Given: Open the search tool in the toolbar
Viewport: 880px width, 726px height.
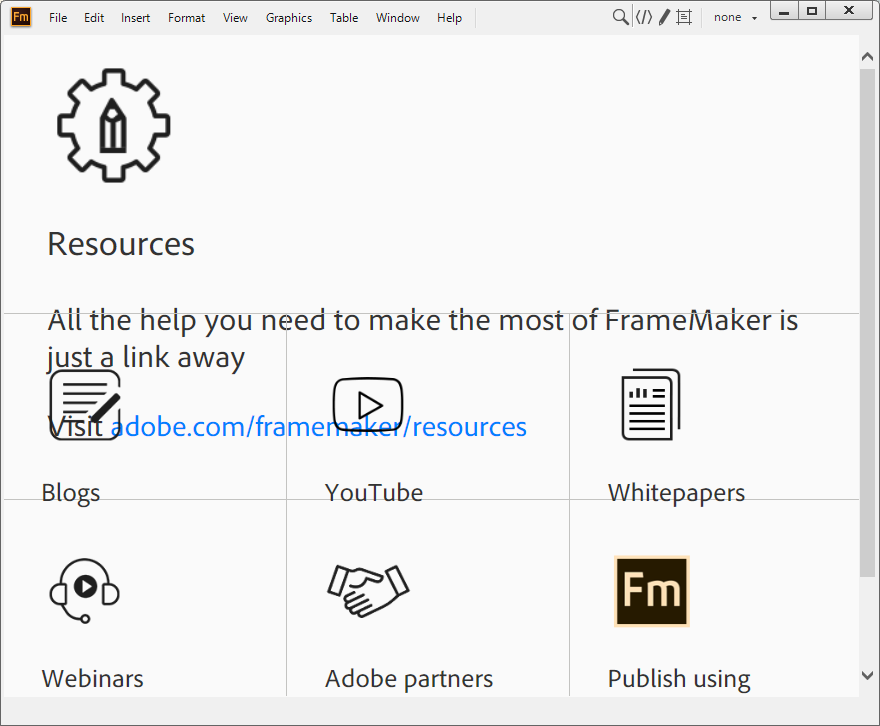Looking at the screenshot, I should coord(620,17).
